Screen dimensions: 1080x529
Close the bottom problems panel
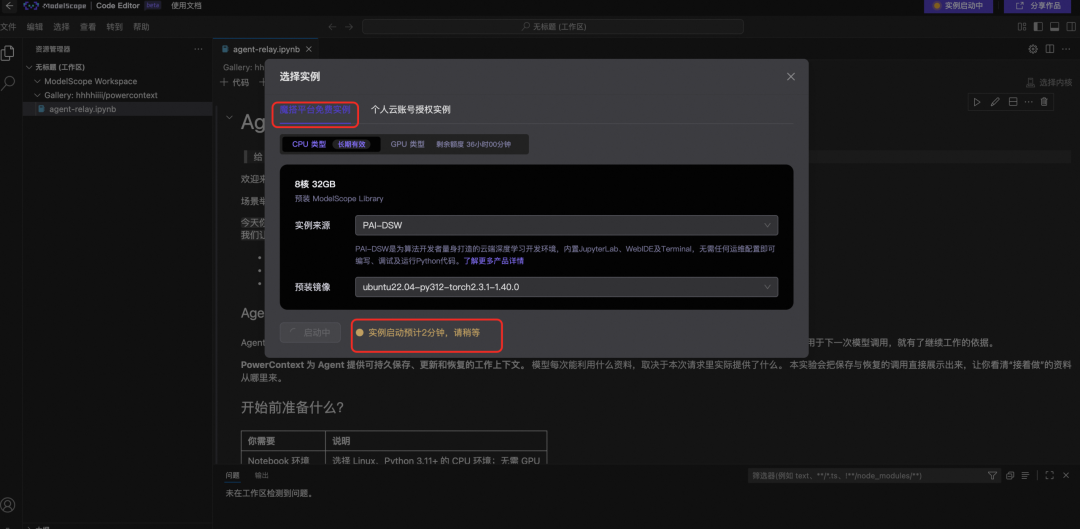(1066, 475)
